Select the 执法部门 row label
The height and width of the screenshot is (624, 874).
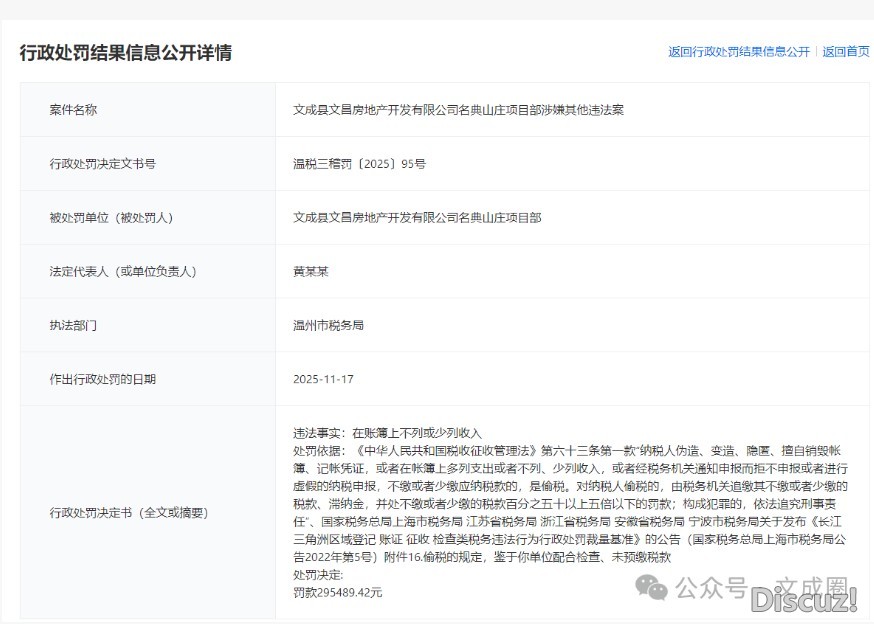pyautogui.click(x=74, y=326)
